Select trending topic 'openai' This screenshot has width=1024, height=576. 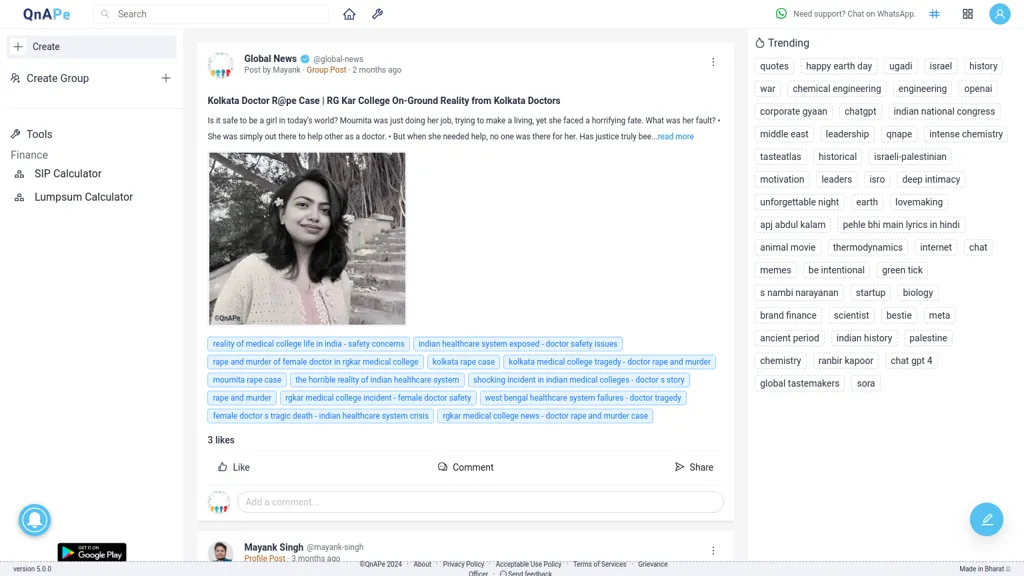[978, 89]
